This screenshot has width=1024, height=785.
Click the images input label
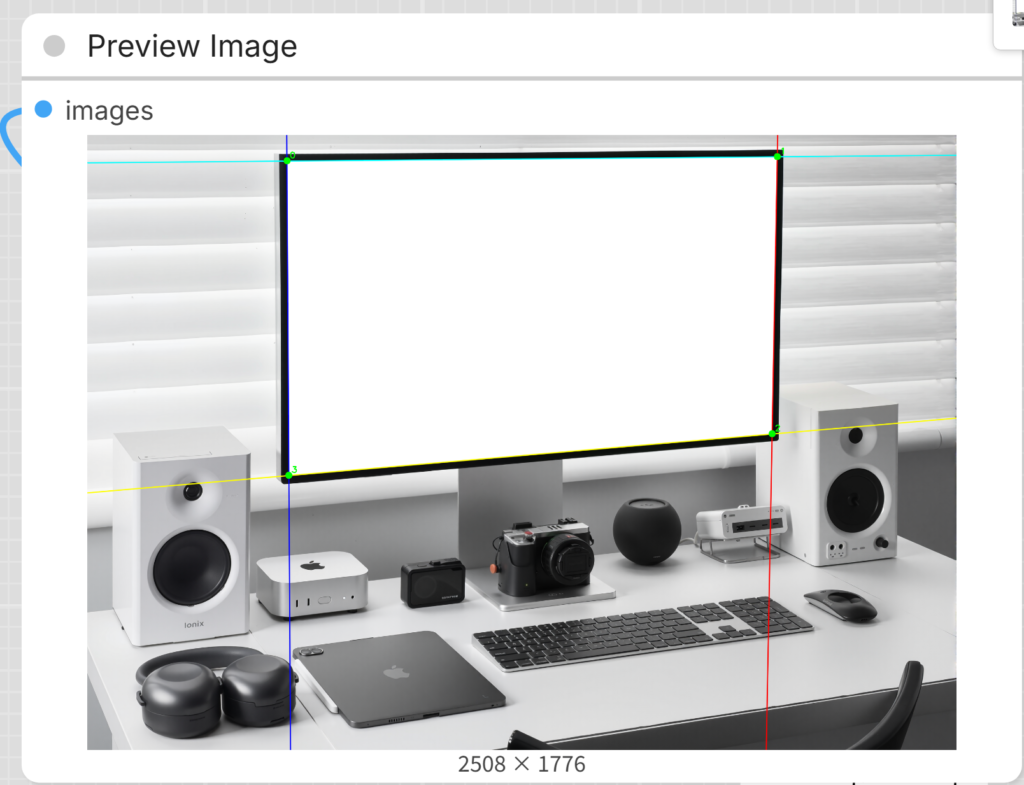point(109,110)
